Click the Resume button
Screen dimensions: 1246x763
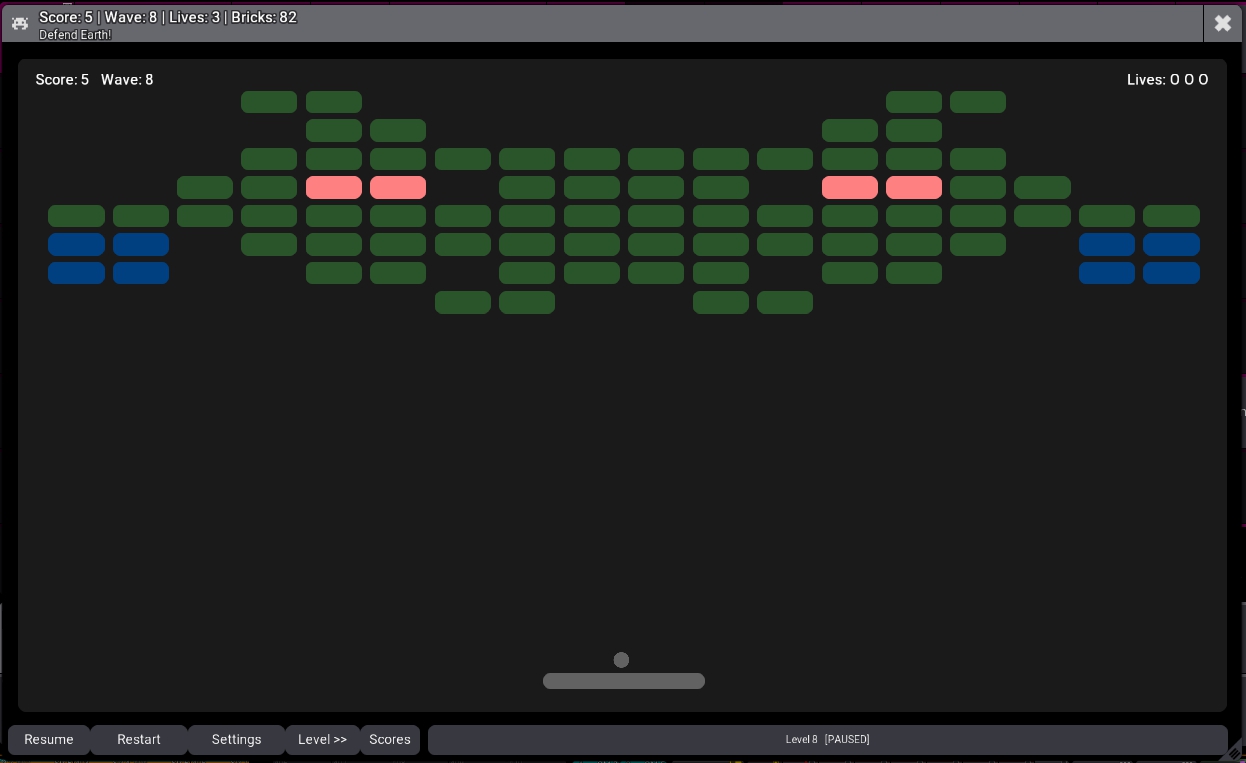pos(49,740)
